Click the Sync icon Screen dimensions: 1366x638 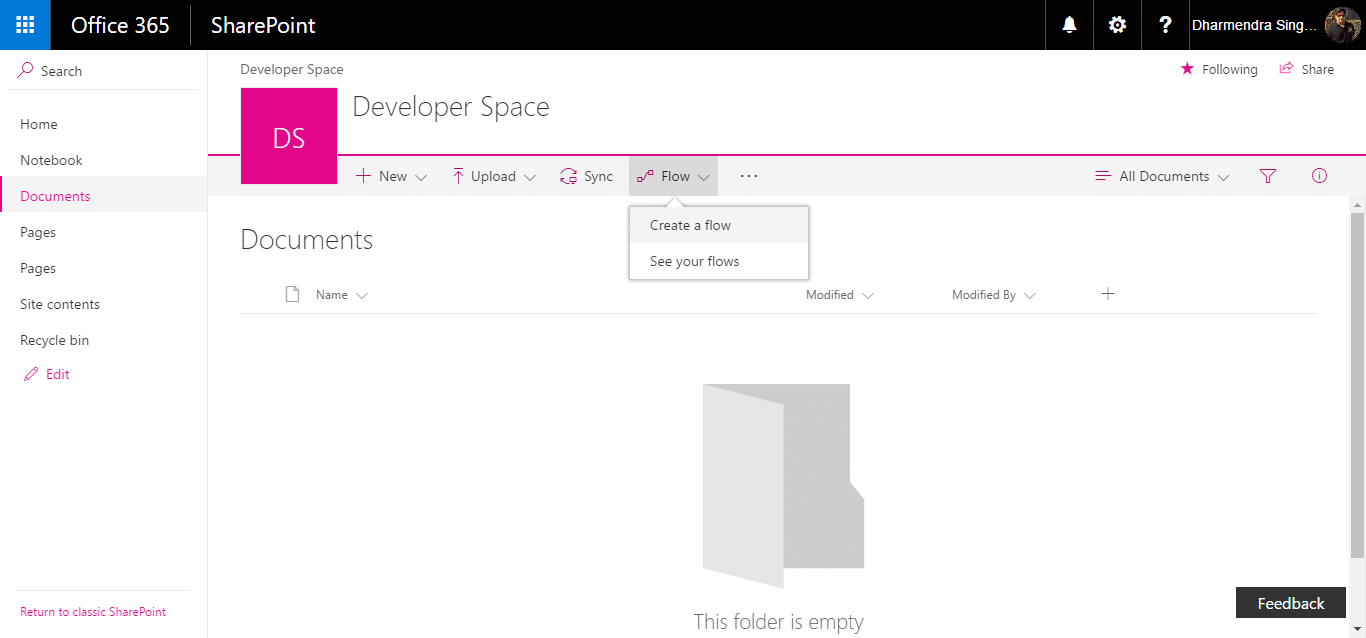[569, 176]
